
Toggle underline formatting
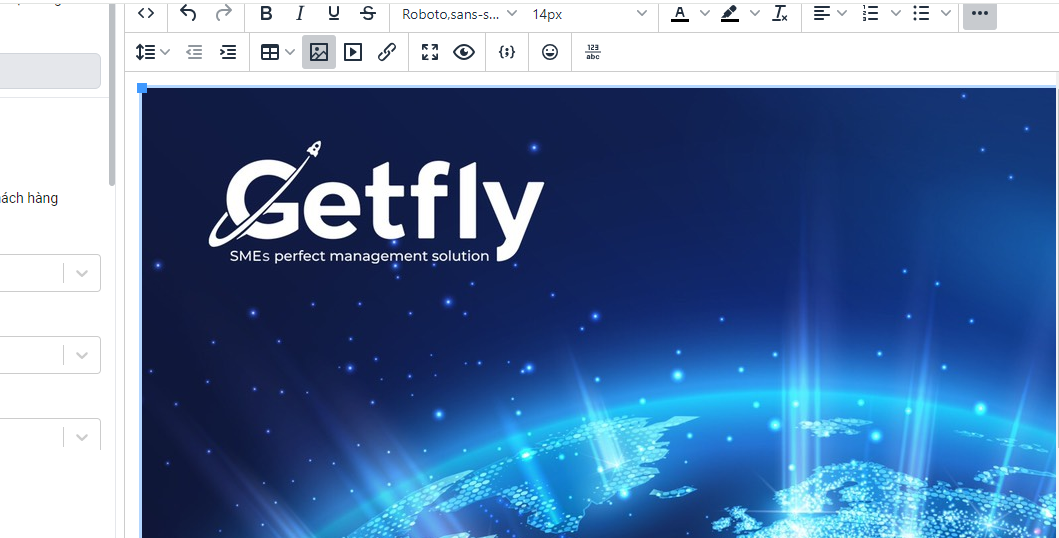334,14
